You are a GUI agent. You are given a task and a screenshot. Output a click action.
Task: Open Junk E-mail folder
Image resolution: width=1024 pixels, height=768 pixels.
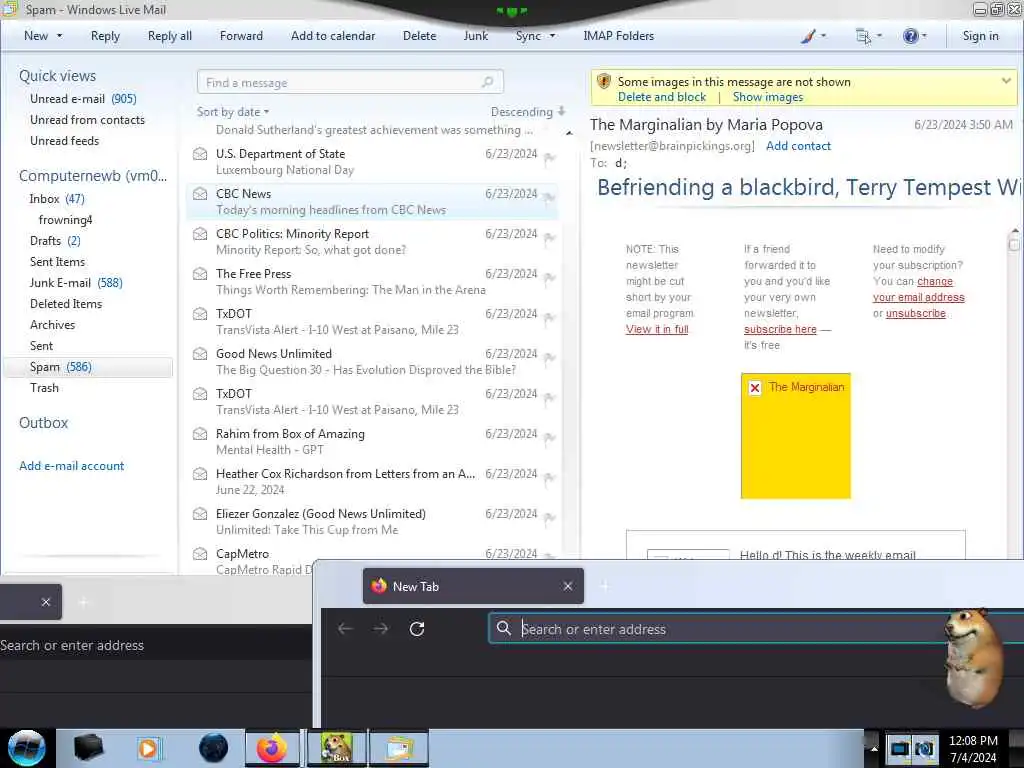[76, 283]
